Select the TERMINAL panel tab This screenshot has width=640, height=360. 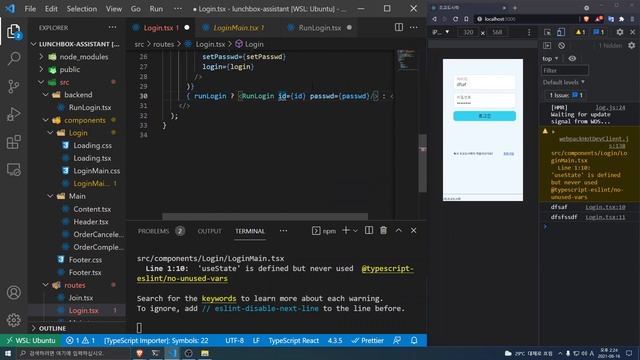point(250,231)
